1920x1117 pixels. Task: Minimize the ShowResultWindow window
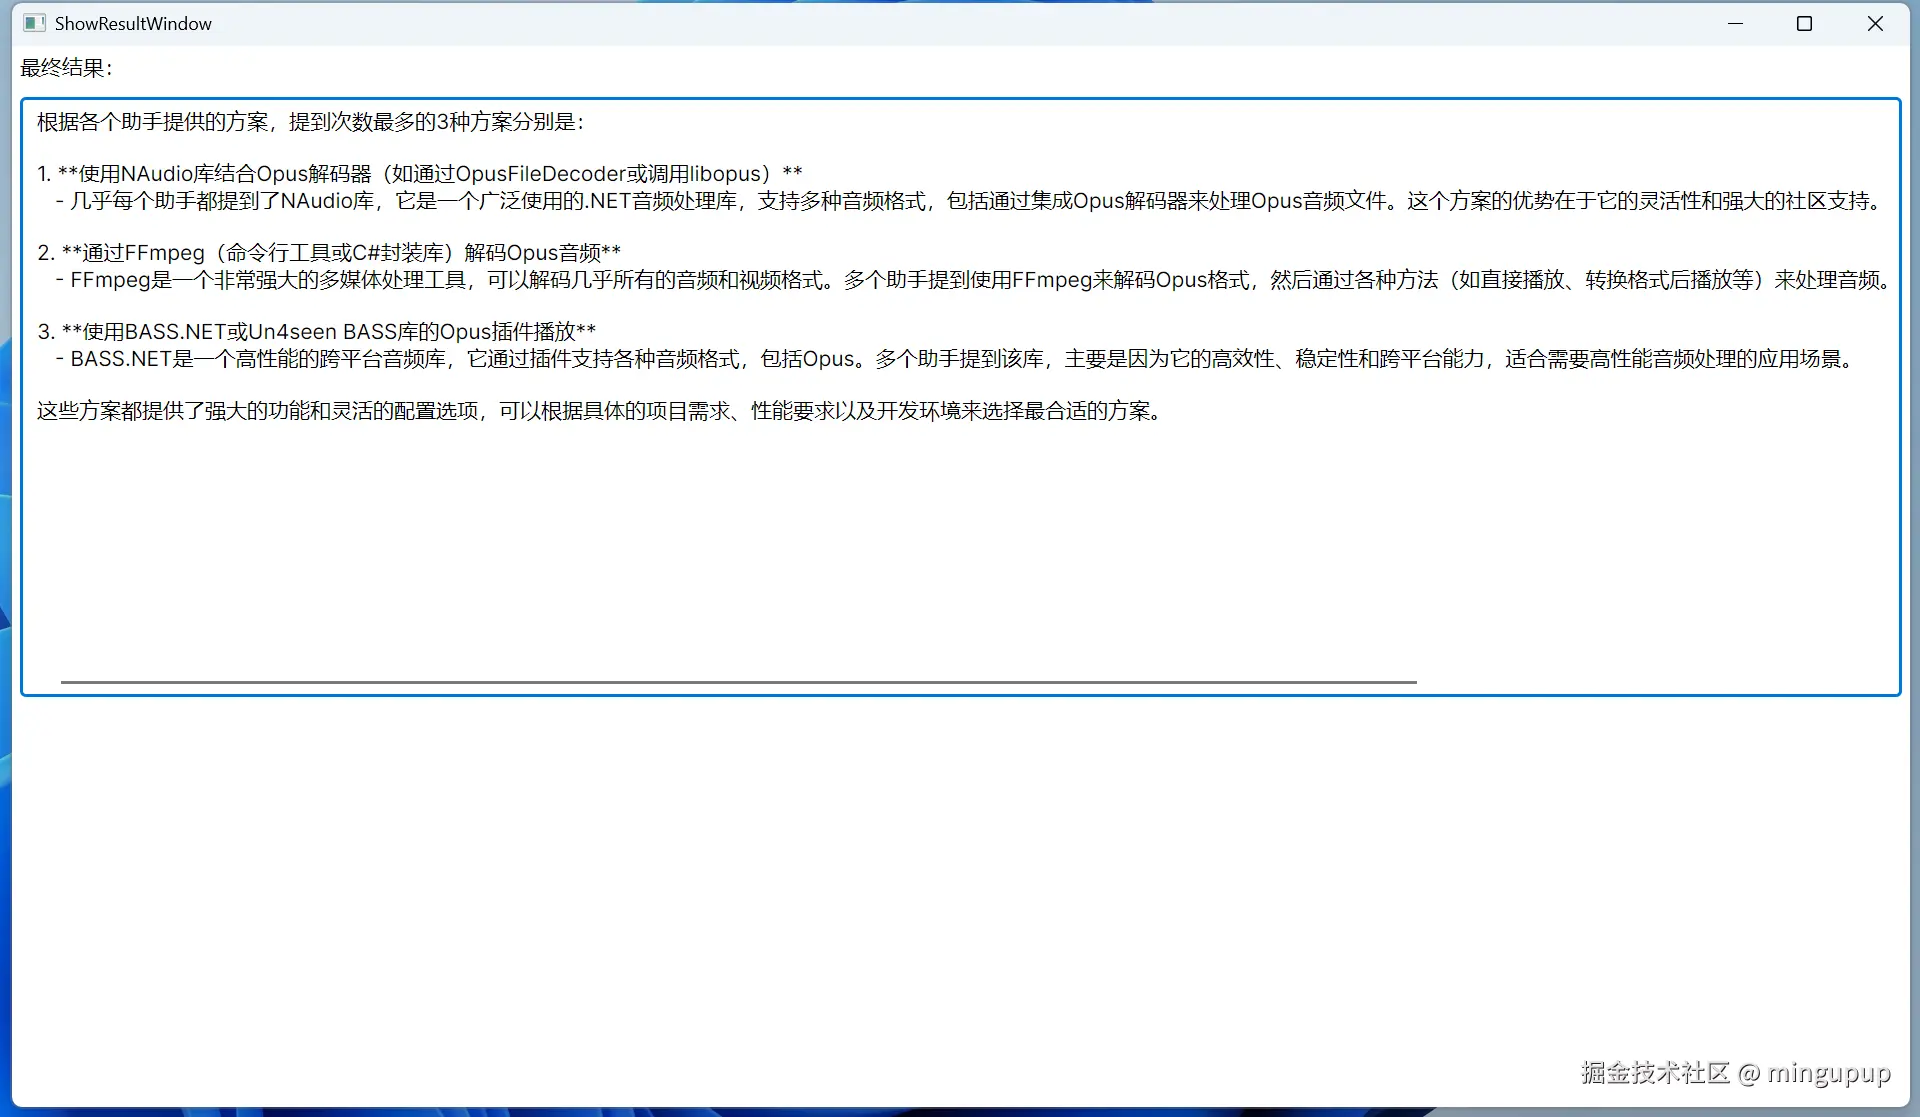coord(1735,23)
